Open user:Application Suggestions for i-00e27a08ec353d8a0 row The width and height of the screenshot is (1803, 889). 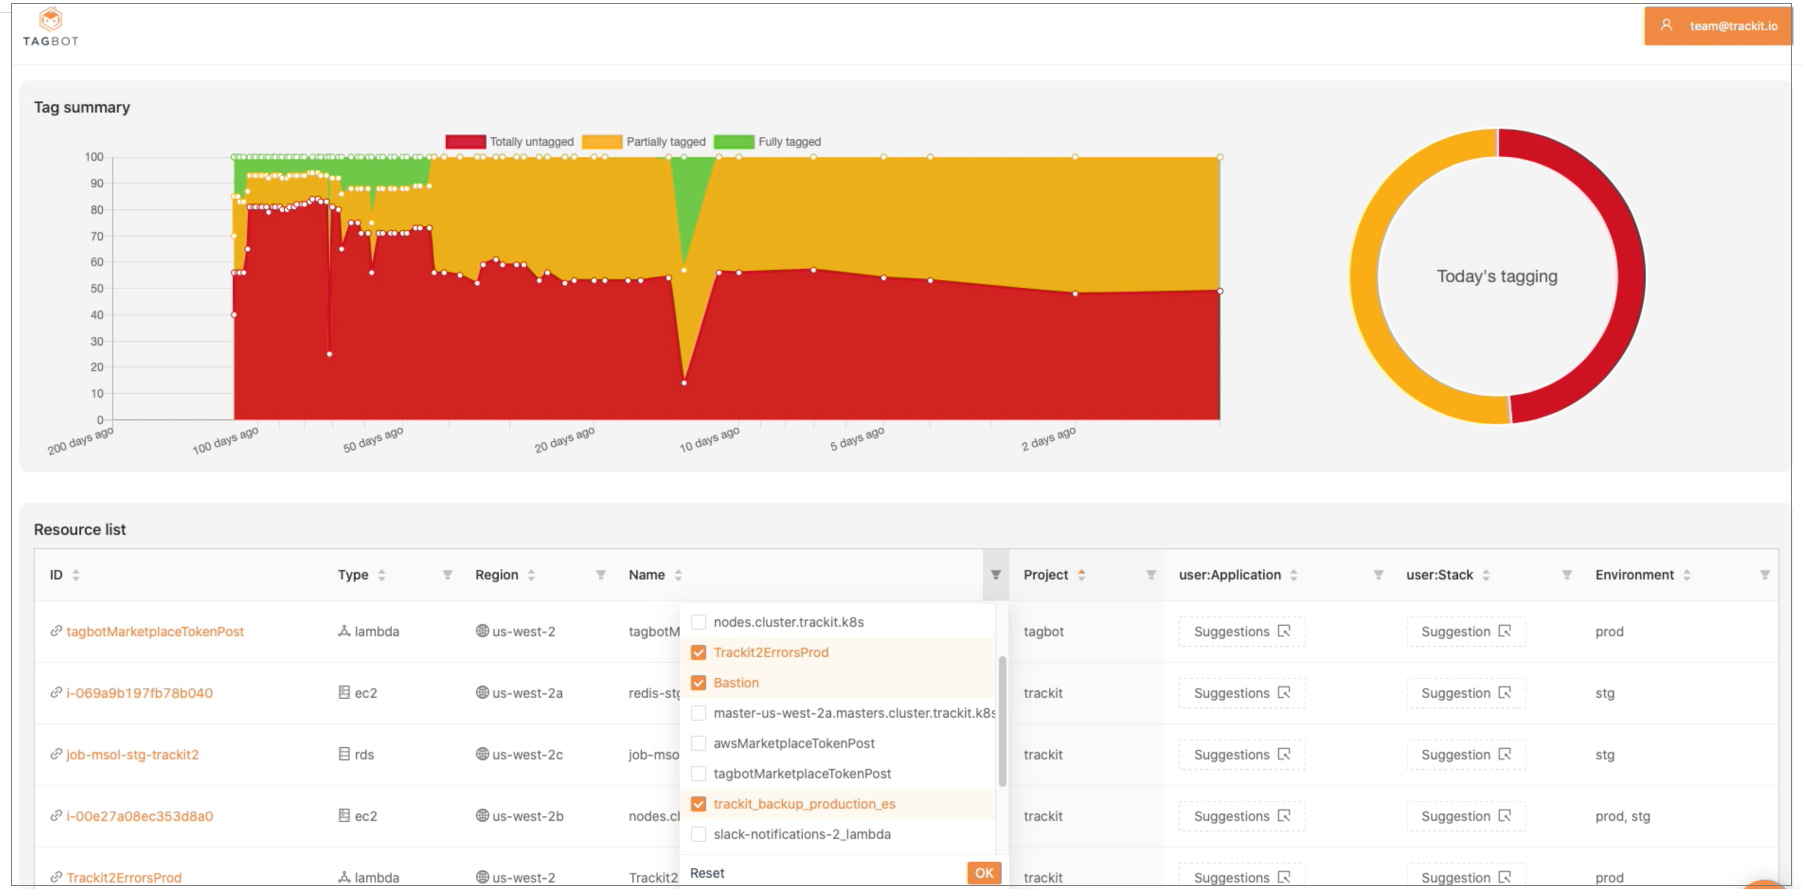(x=1242, y=816)
